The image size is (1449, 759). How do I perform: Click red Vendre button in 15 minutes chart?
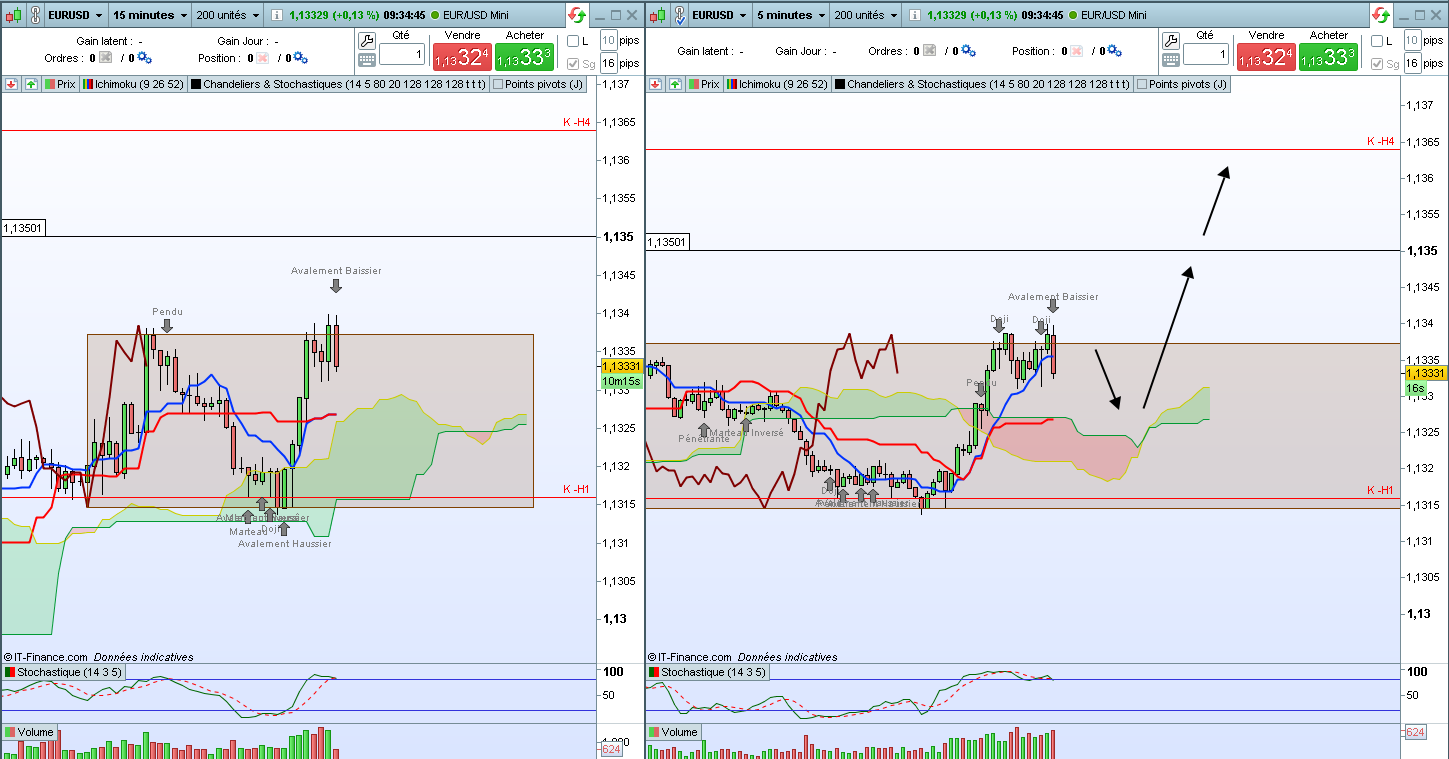[462, 57]
